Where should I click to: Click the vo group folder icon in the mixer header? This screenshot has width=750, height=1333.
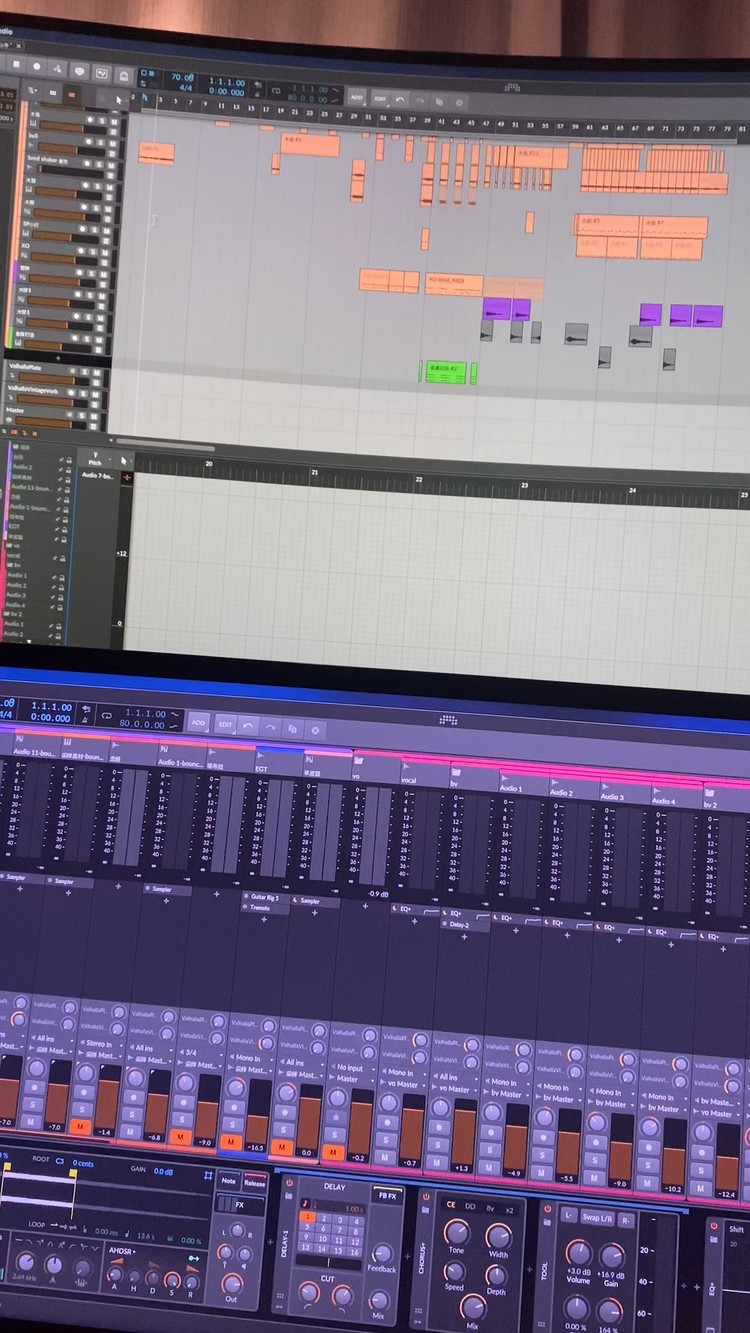(x=359, y=759)
